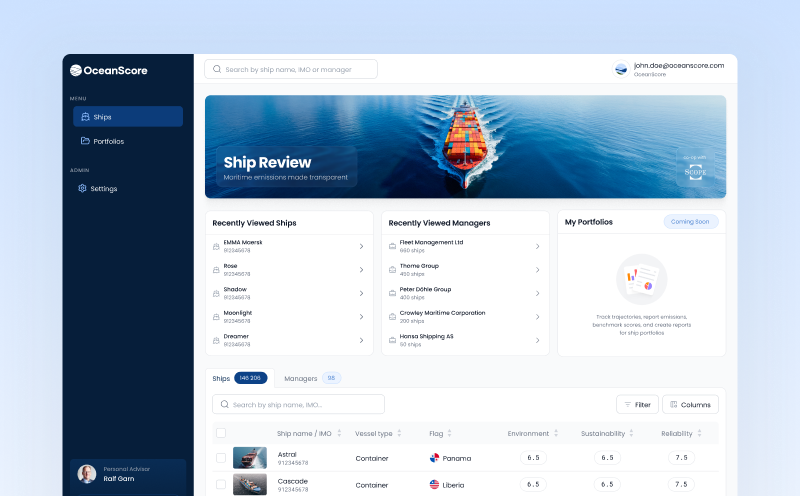Expand Fleet Management Ltd with the chevron
Viewport: 800px width, 496px height.
point(537,246)
